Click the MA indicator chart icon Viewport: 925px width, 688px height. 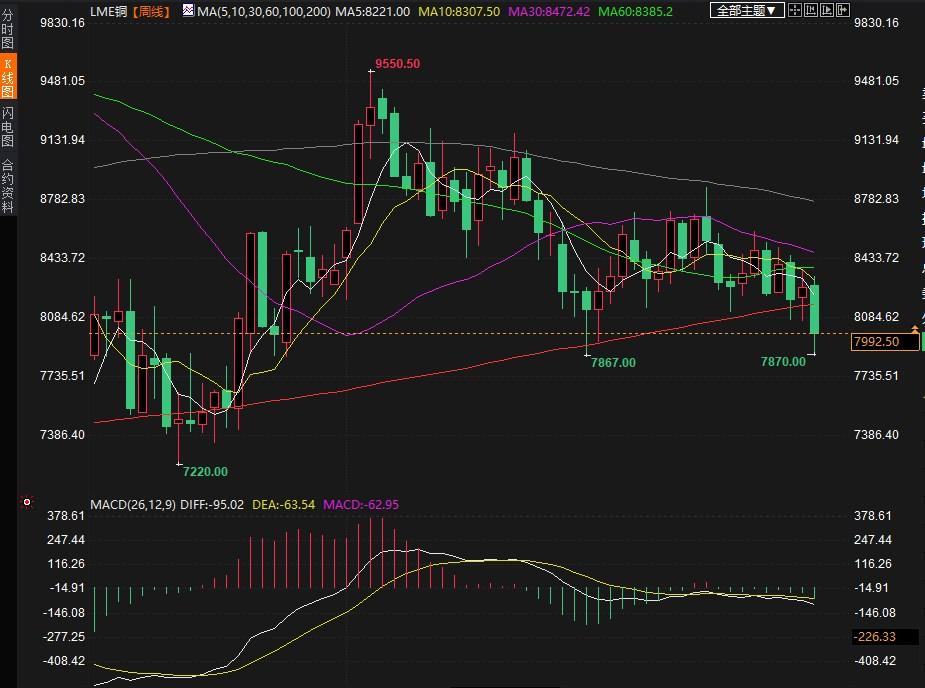click(187, 11)
